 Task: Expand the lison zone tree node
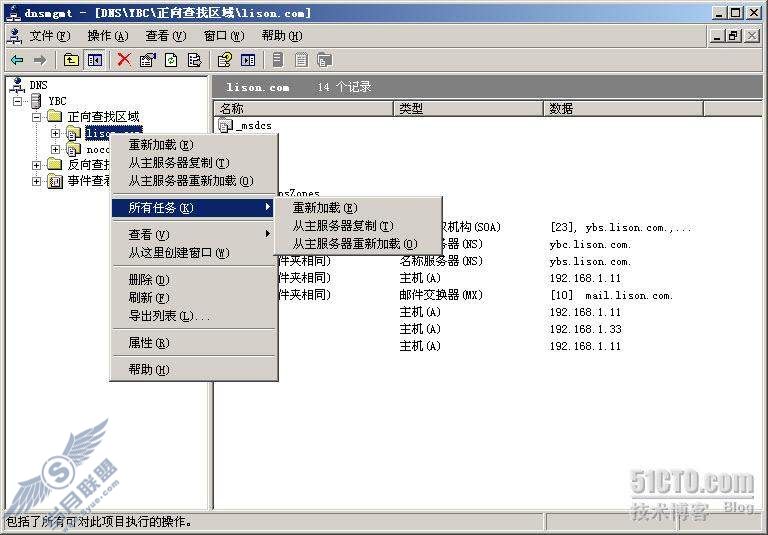click(x=55, y=133)
